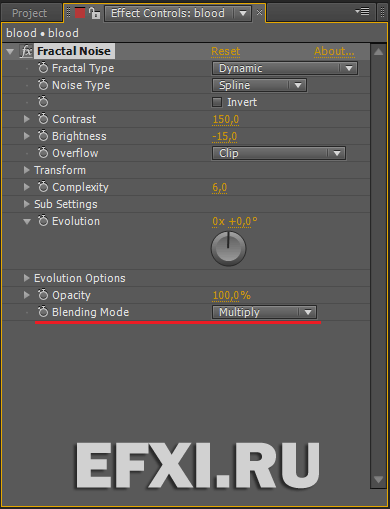This screenshot has height=509, width=390.
Task: Toggle stopwatch for Blending Mode
Action: [x=43, y=312]
